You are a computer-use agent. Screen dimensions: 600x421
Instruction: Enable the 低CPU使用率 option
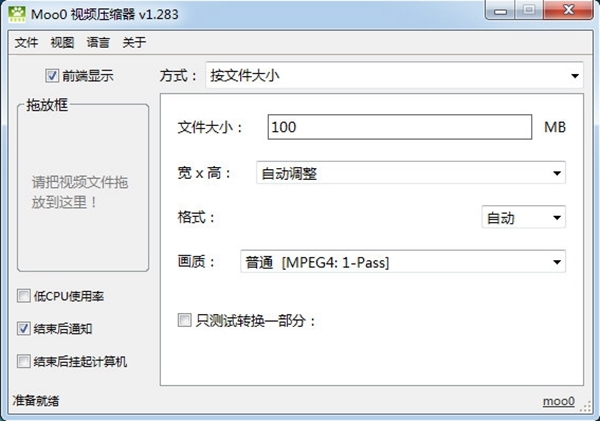point(23,296)
